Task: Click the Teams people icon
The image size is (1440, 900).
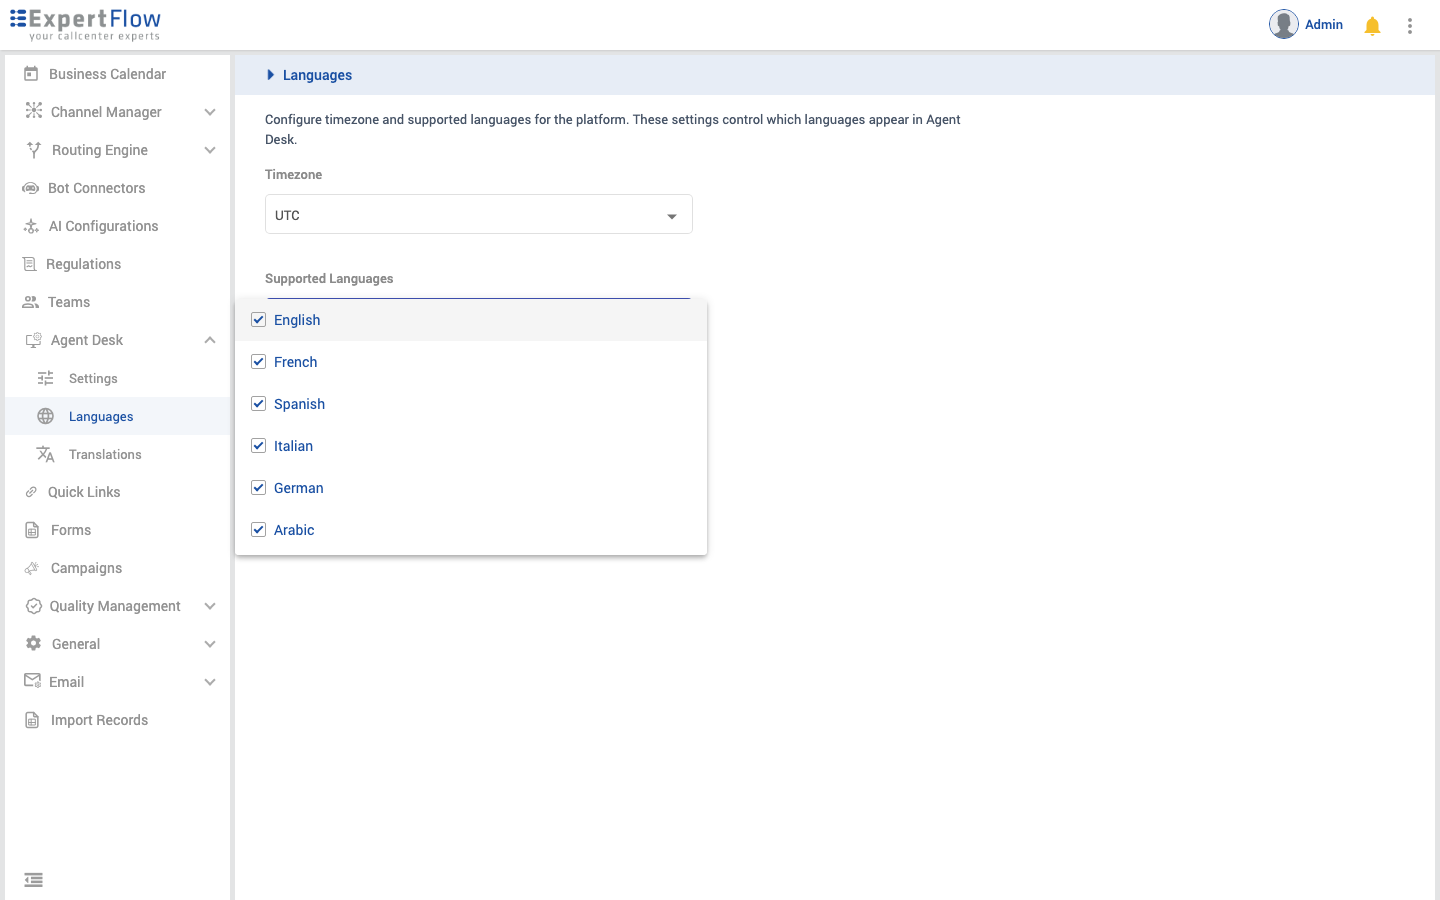Action: click(x=31, y=302)
